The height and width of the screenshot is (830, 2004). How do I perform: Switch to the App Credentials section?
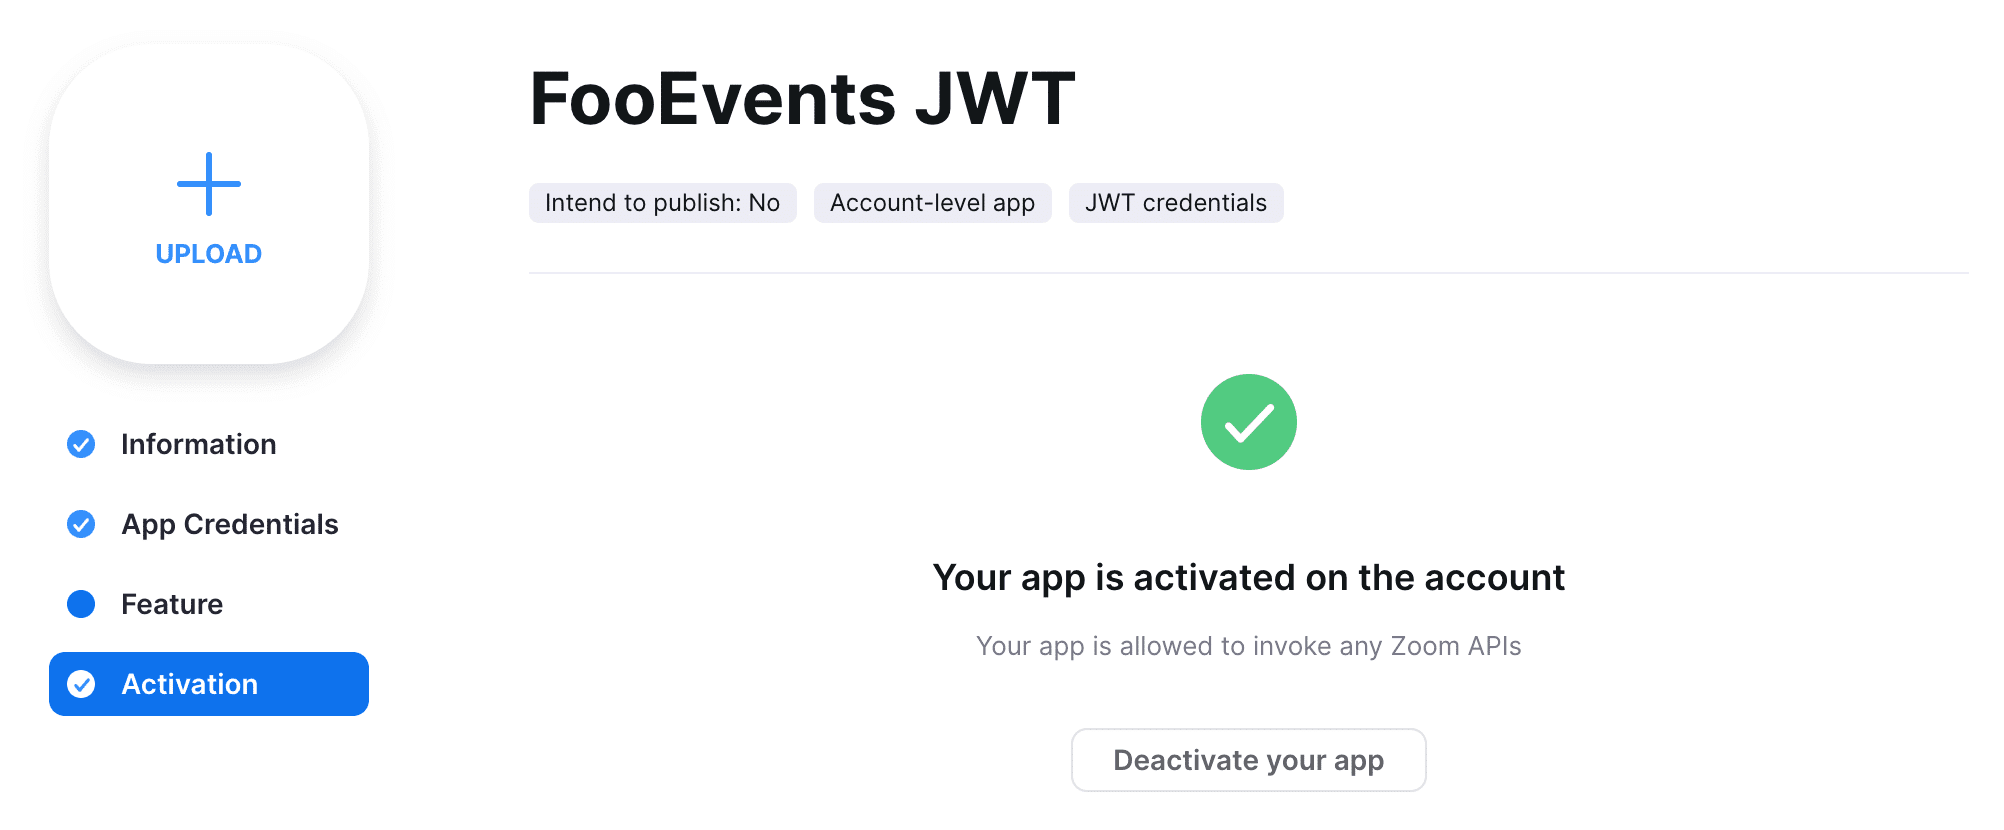[x=229, y=524]
